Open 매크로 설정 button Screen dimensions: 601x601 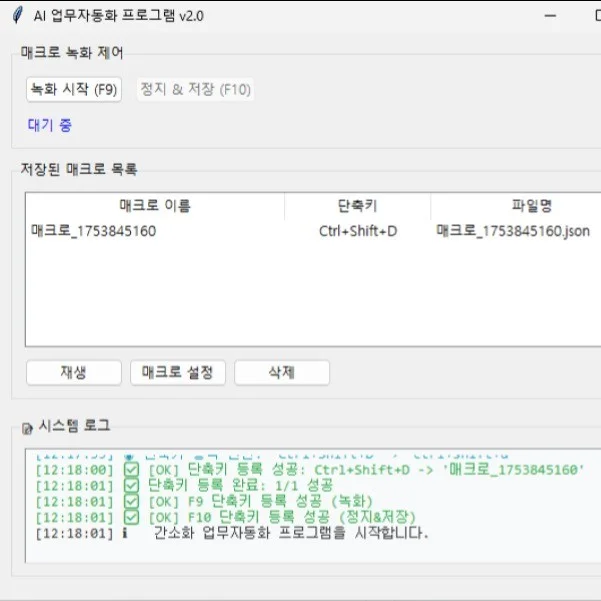click(x=178, y=372)
